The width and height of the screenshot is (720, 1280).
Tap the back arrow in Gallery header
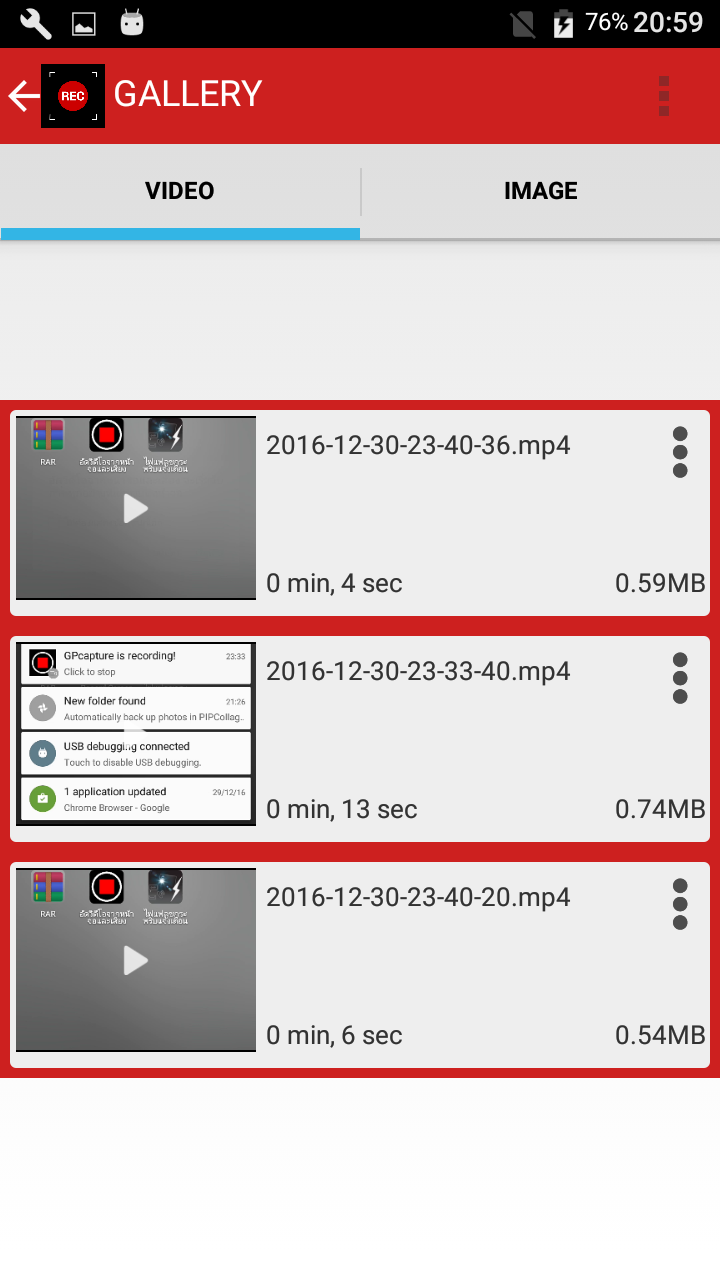(23, 96)
